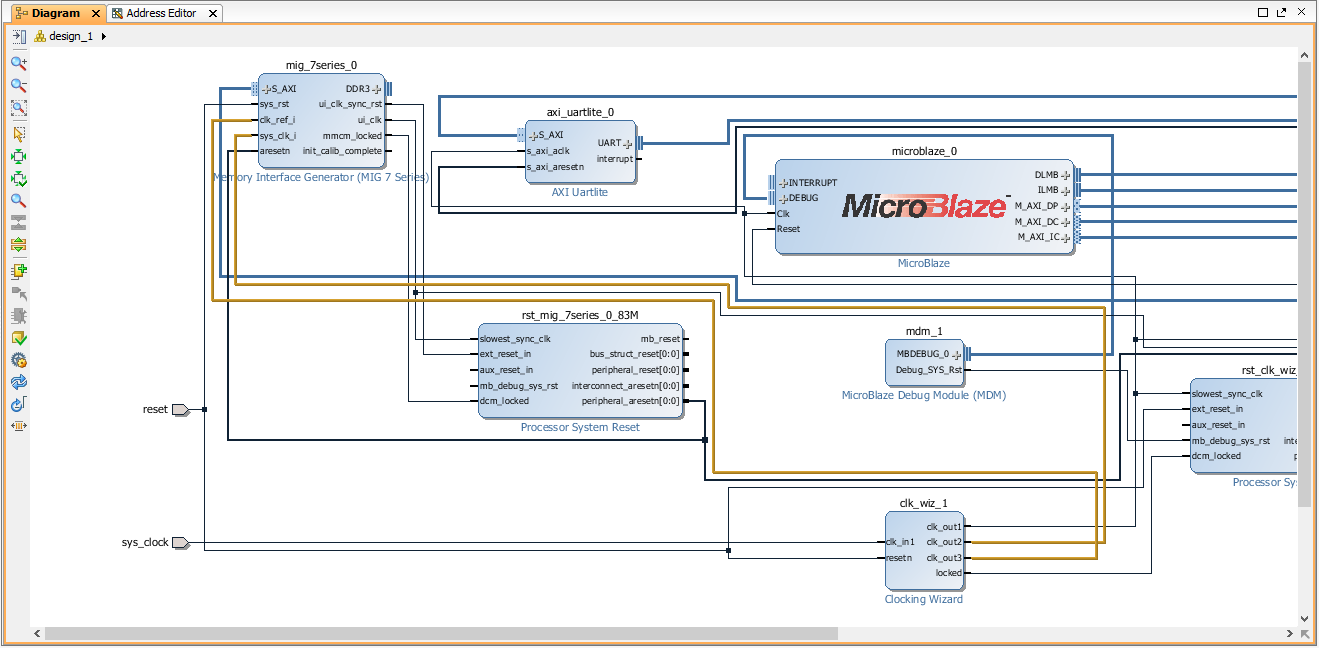
Task: Click the green arrows fit-to-box icon
Action: (x=18, y=156)
